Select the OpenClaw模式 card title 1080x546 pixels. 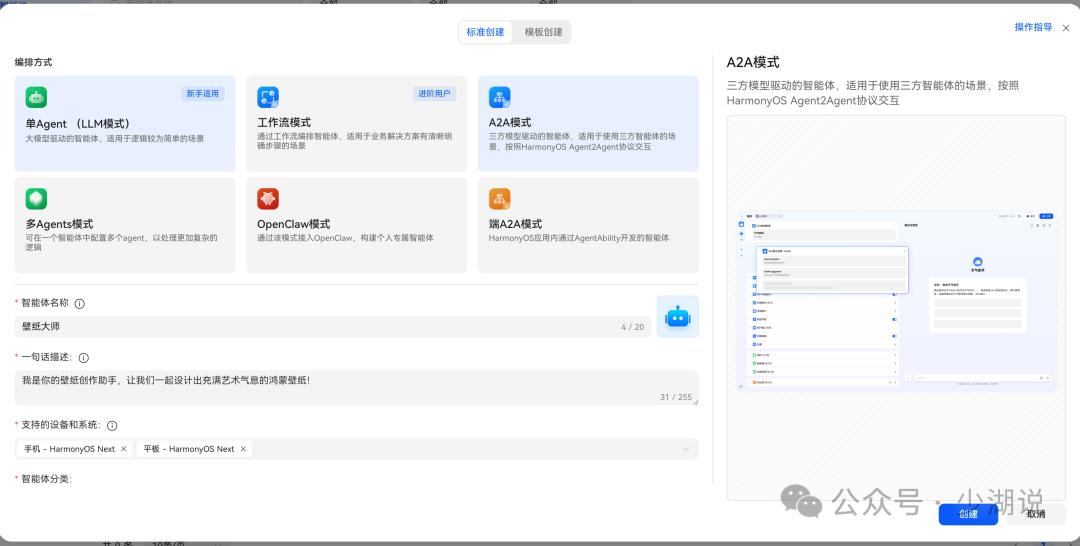[293, 224]
